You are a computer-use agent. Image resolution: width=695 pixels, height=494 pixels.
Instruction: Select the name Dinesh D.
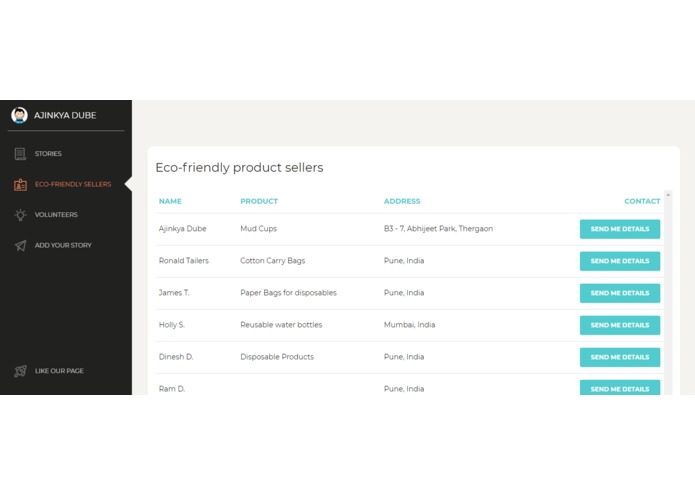pos(176,357)
